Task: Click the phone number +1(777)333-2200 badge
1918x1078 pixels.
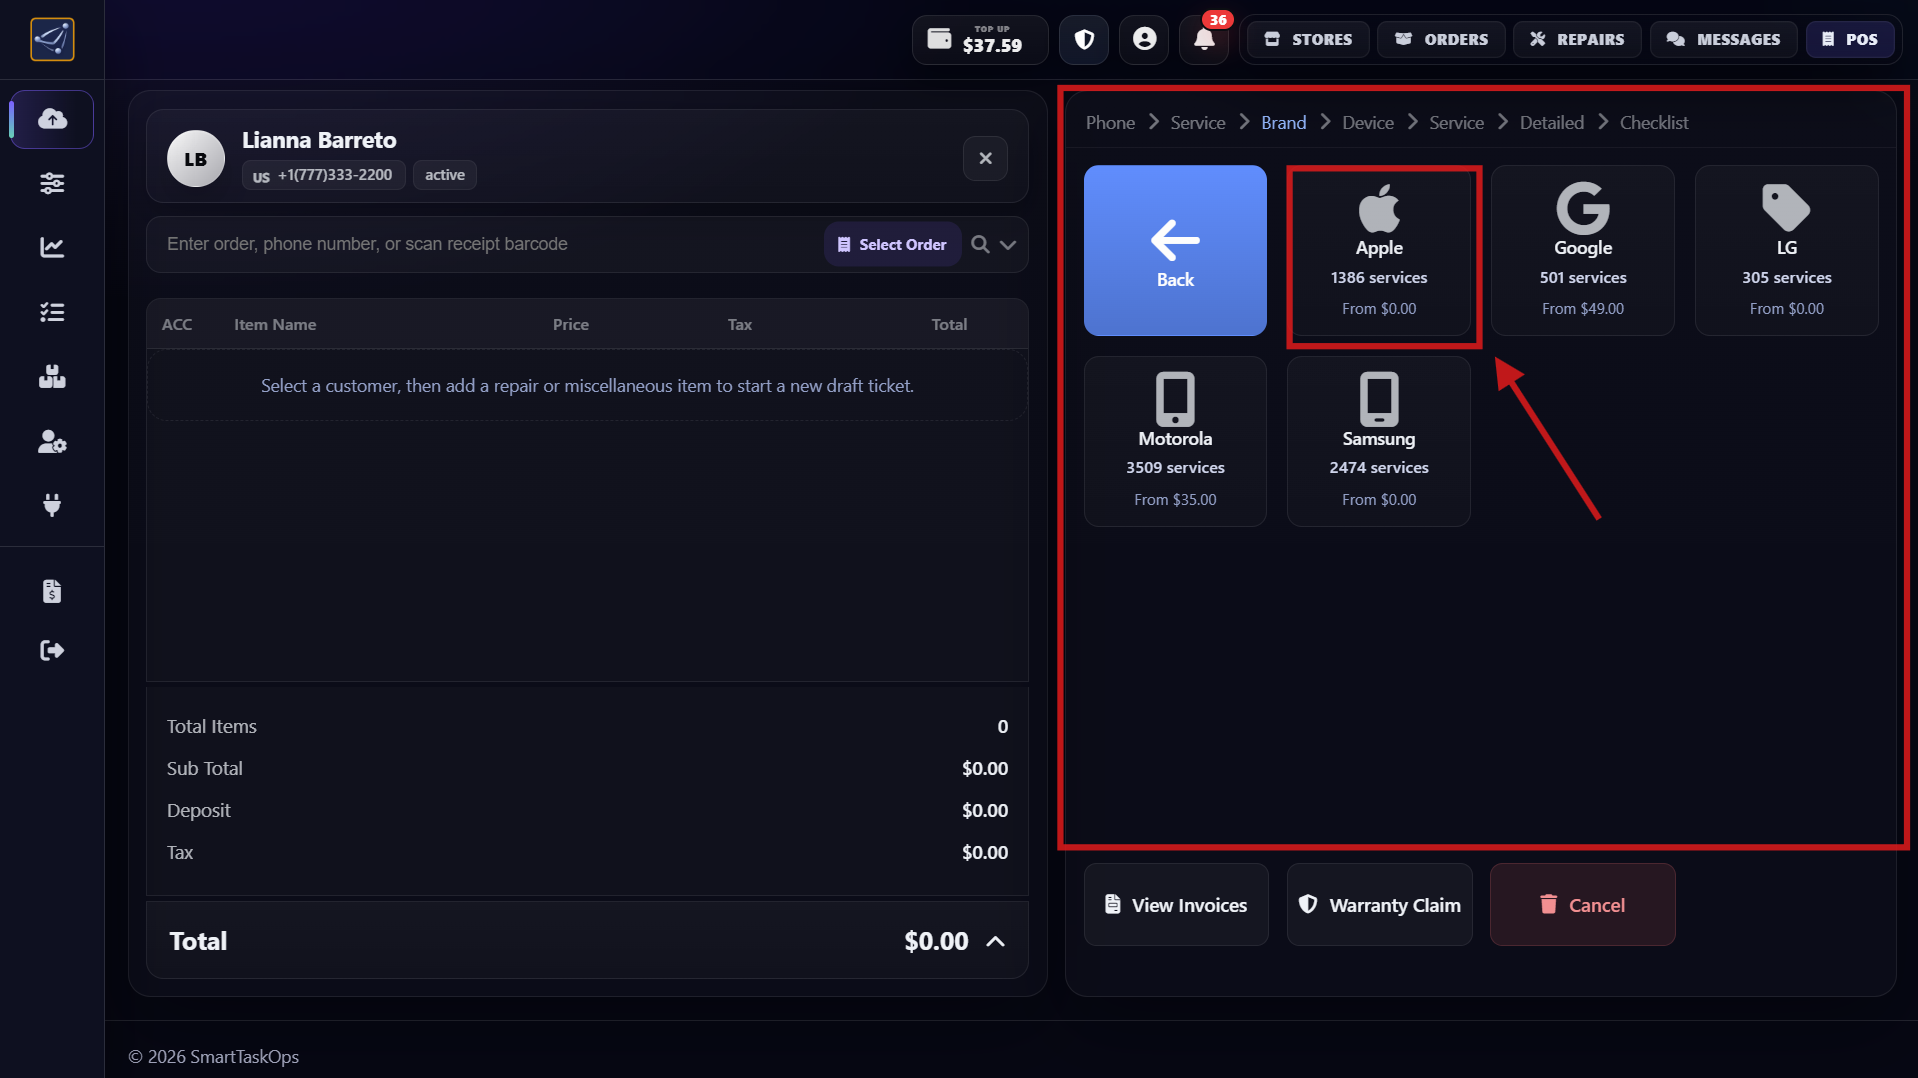Action: click(x=323, y=175)
